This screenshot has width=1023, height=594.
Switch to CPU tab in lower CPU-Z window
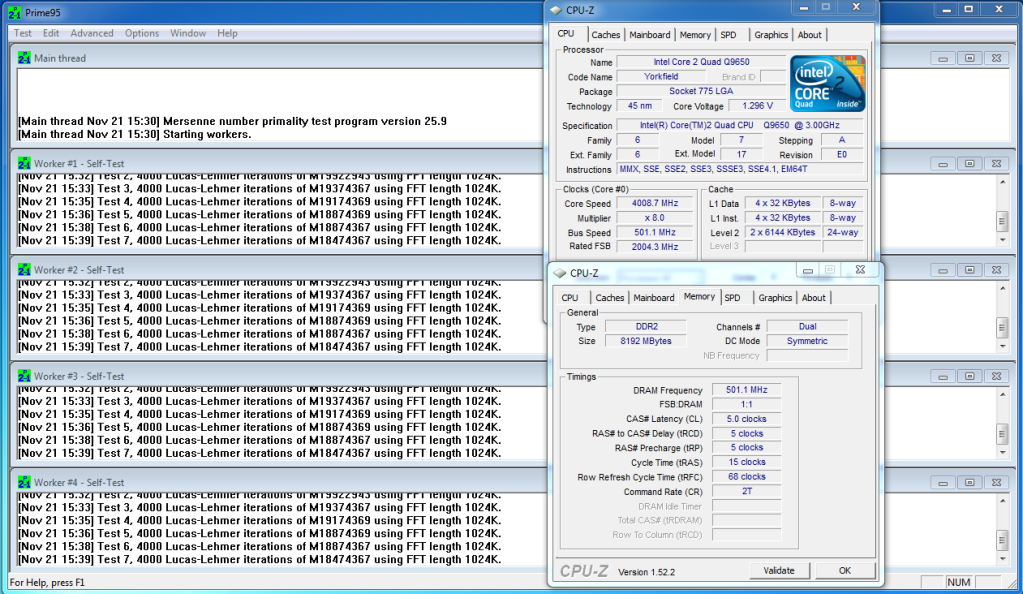570,298
